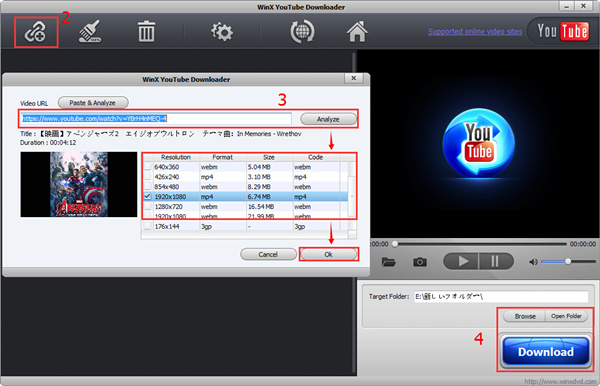Image resolution: width=600 pixels, height=386 pixels.
Task: Click the Analyze button
Action: tap(328, 119)
